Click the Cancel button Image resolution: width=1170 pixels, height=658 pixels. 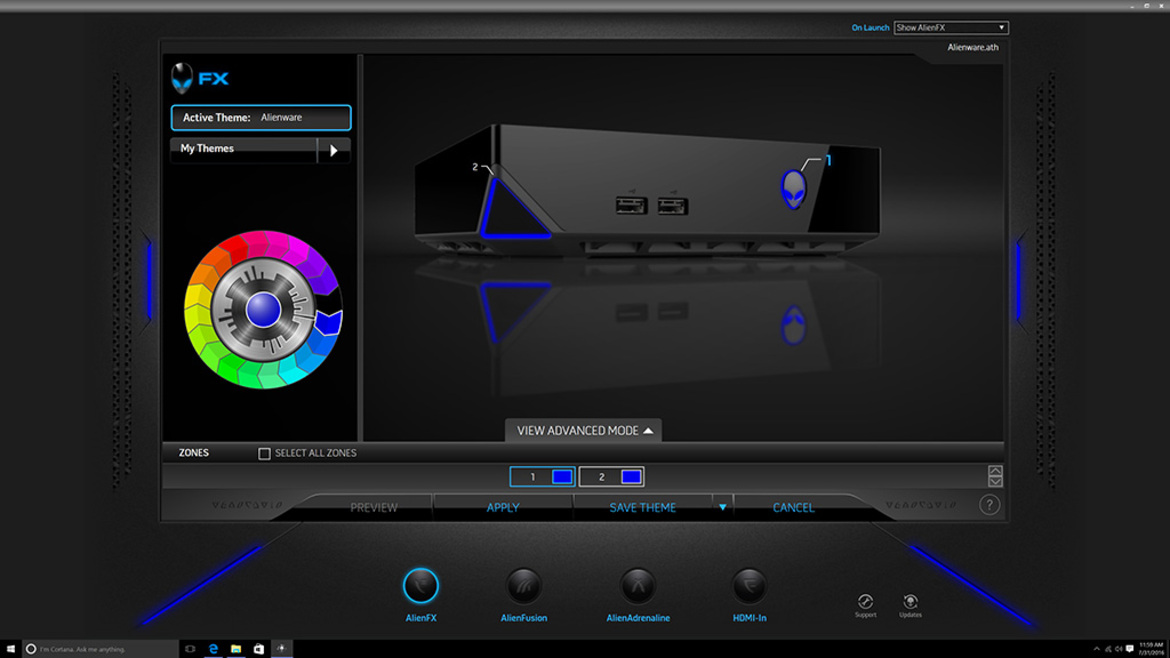793,507
